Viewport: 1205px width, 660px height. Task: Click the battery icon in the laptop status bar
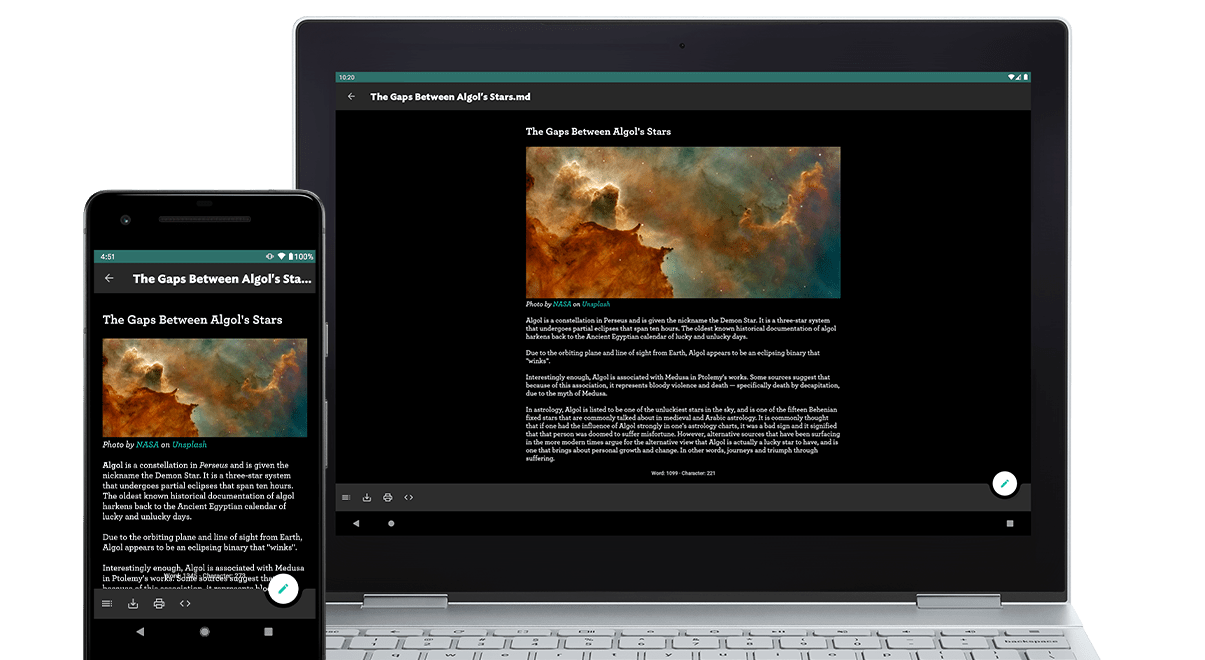click(1026, 77)
